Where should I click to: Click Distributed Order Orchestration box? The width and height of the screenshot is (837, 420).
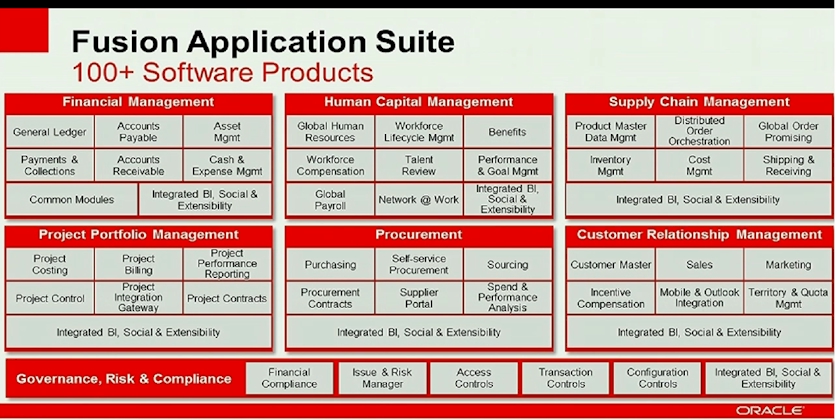click(699, 132)
